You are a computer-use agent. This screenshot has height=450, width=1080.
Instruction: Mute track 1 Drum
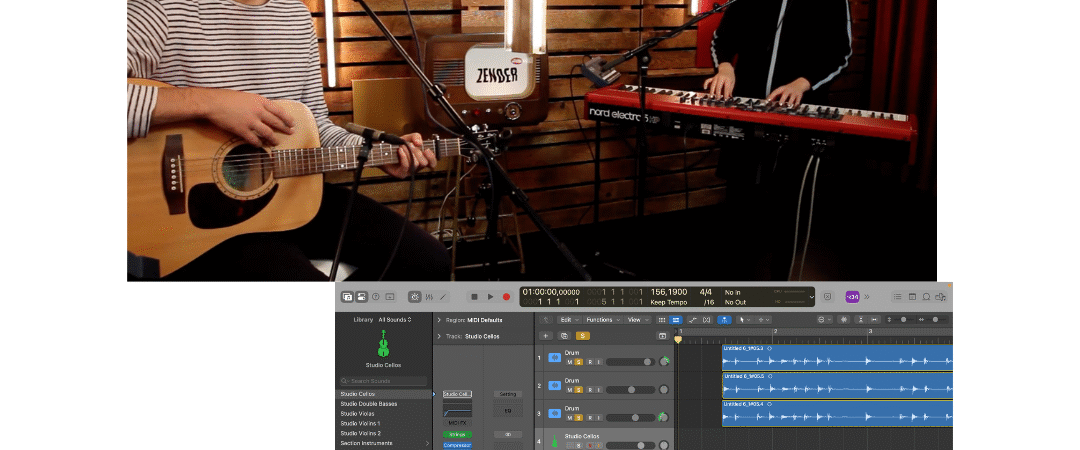pyautogui.click(x=570, y=362)
